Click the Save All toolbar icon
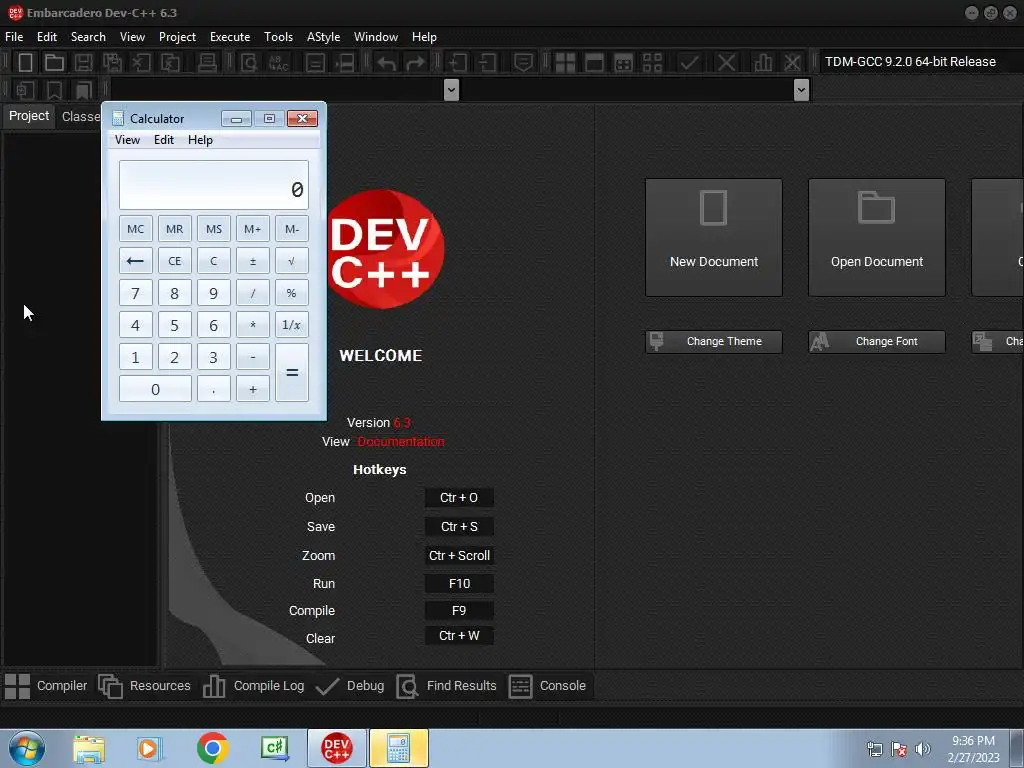The width and height of the screenshot is (1024, 768). [x=112, y=62]
